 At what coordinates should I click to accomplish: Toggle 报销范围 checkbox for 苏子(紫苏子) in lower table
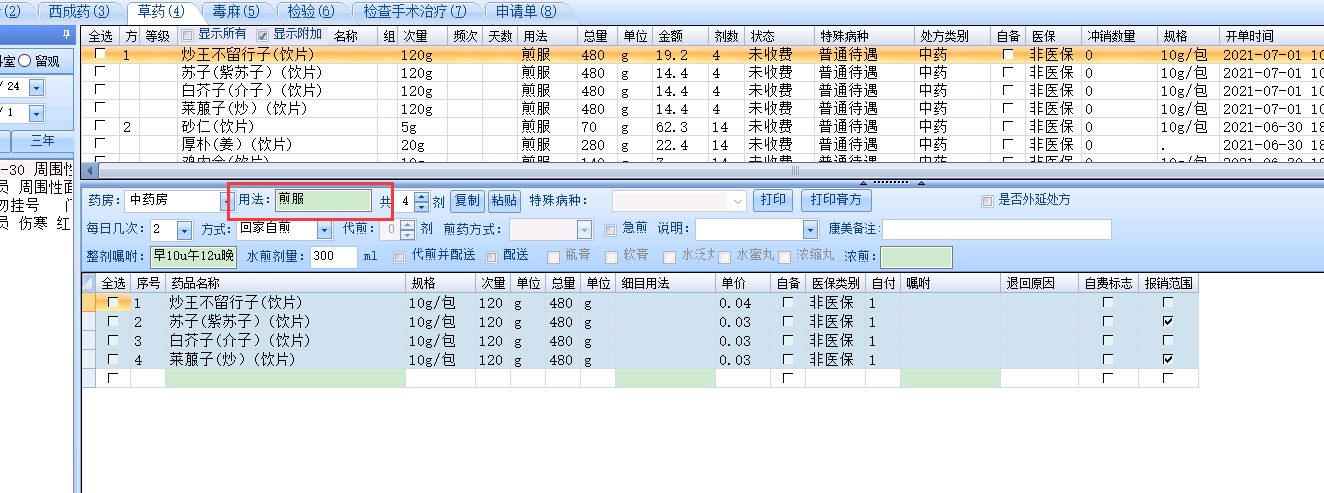pyautogui.click(x=1168, y=322)
